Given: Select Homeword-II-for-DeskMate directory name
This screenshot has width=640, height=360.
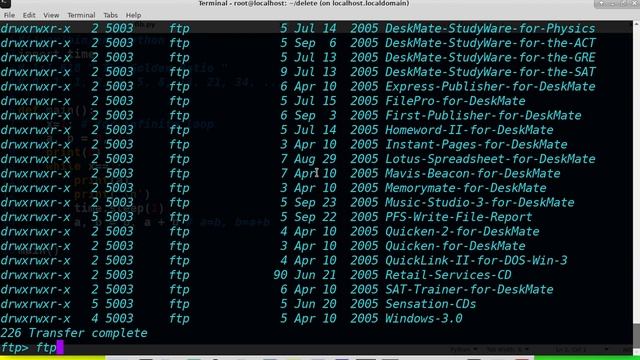Looking at the screenshot, I should tap(469, 130).
